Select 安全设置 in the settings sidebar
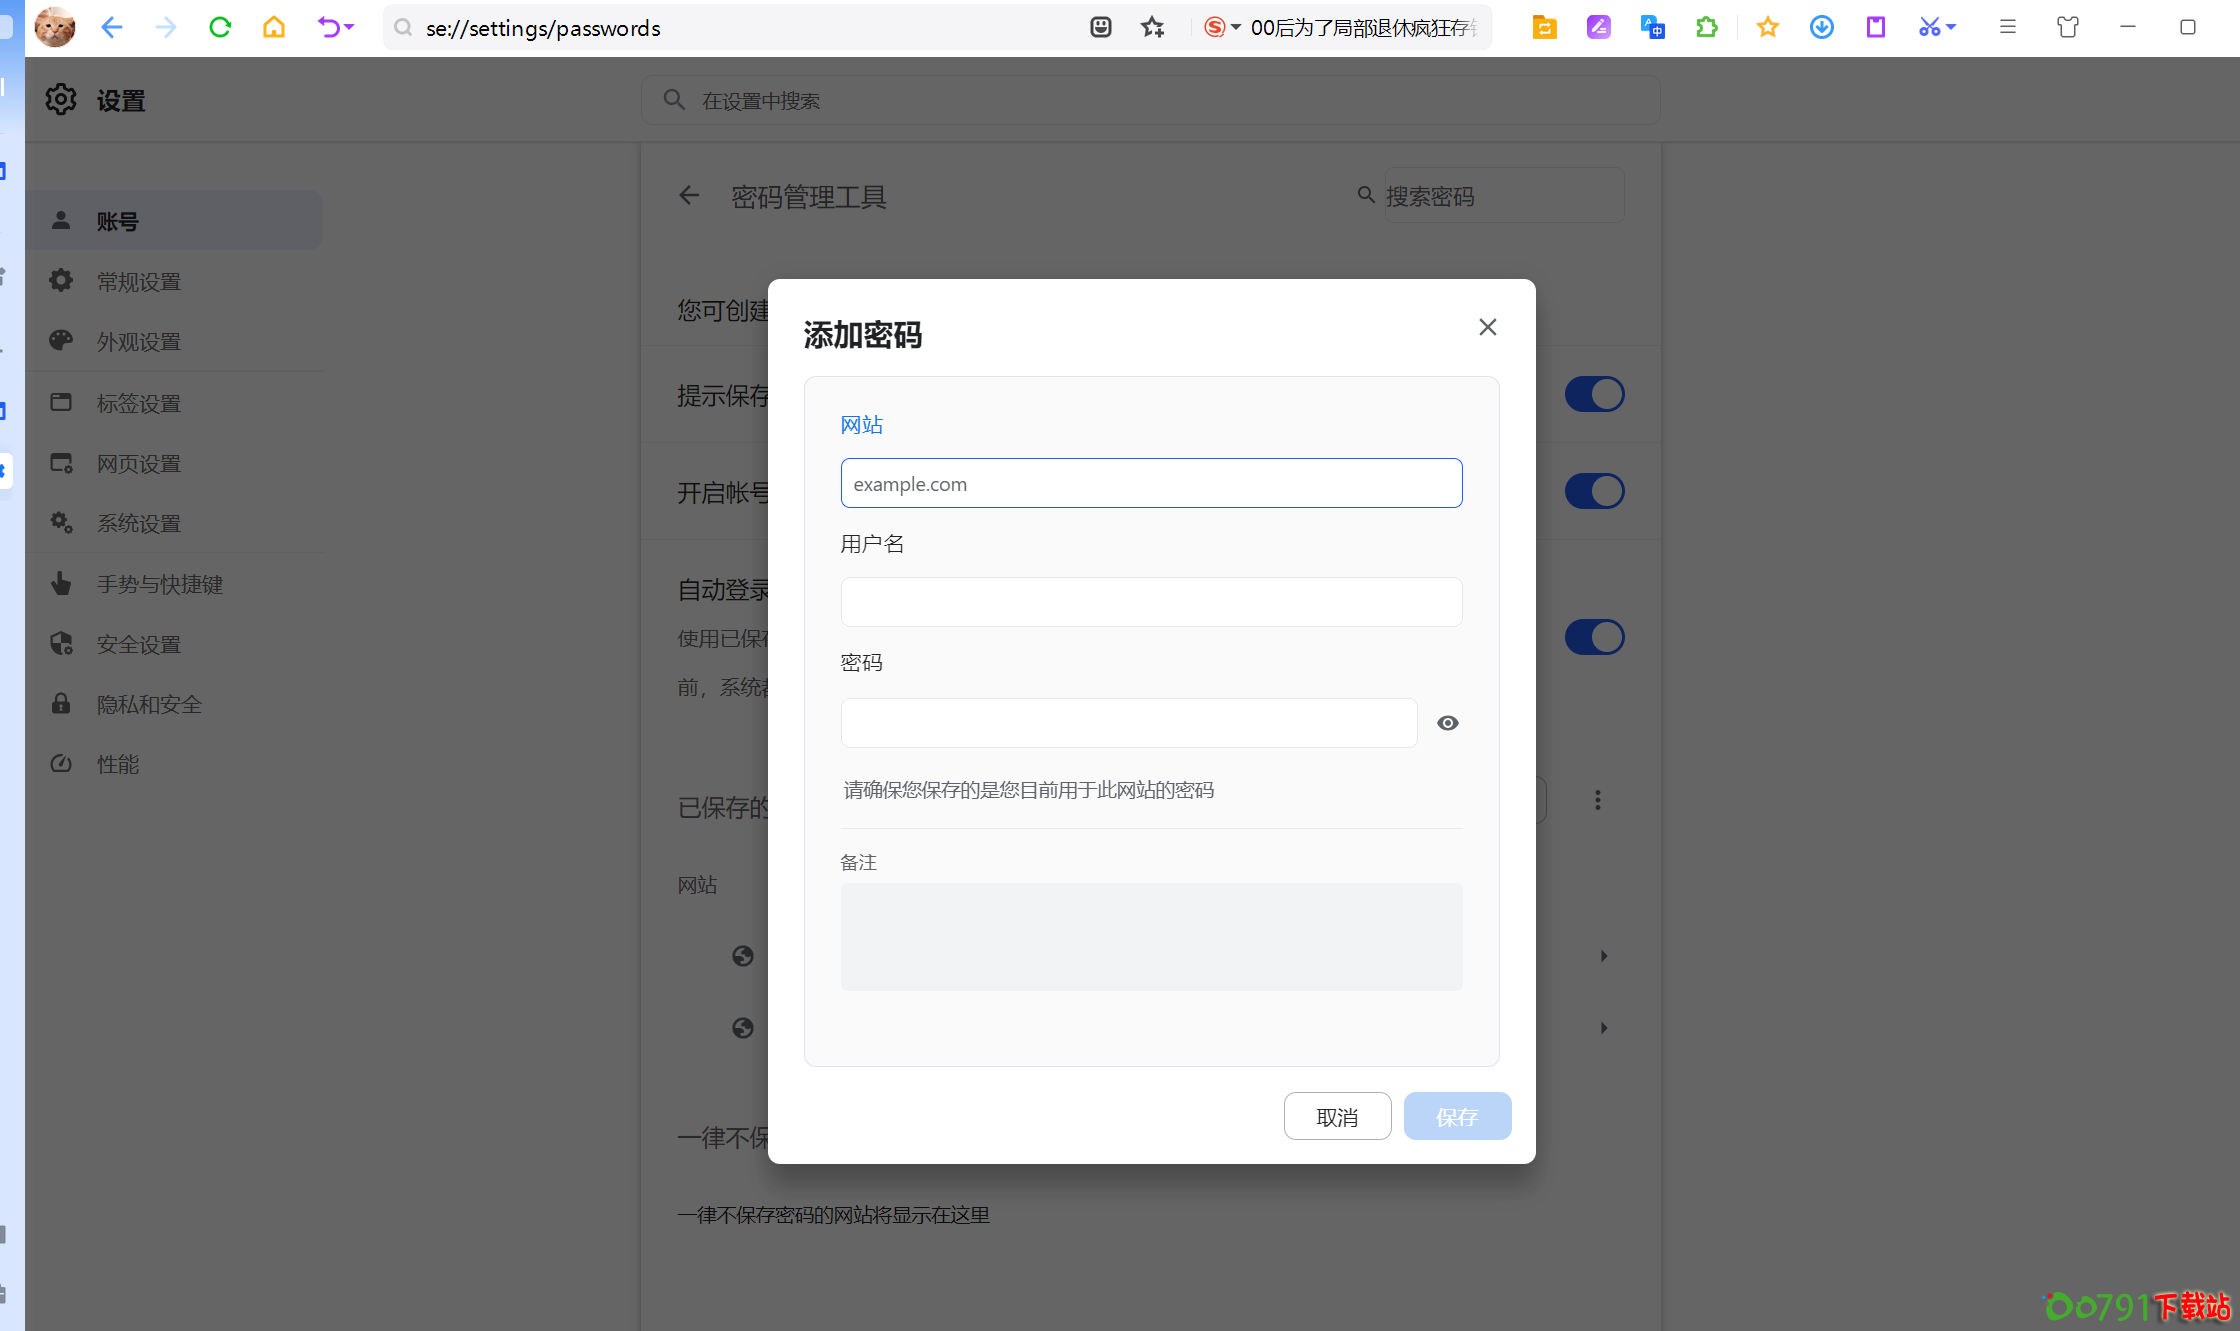This screenshot has height=1331, width=2240. pyautogui.click(x=139, y=645)
